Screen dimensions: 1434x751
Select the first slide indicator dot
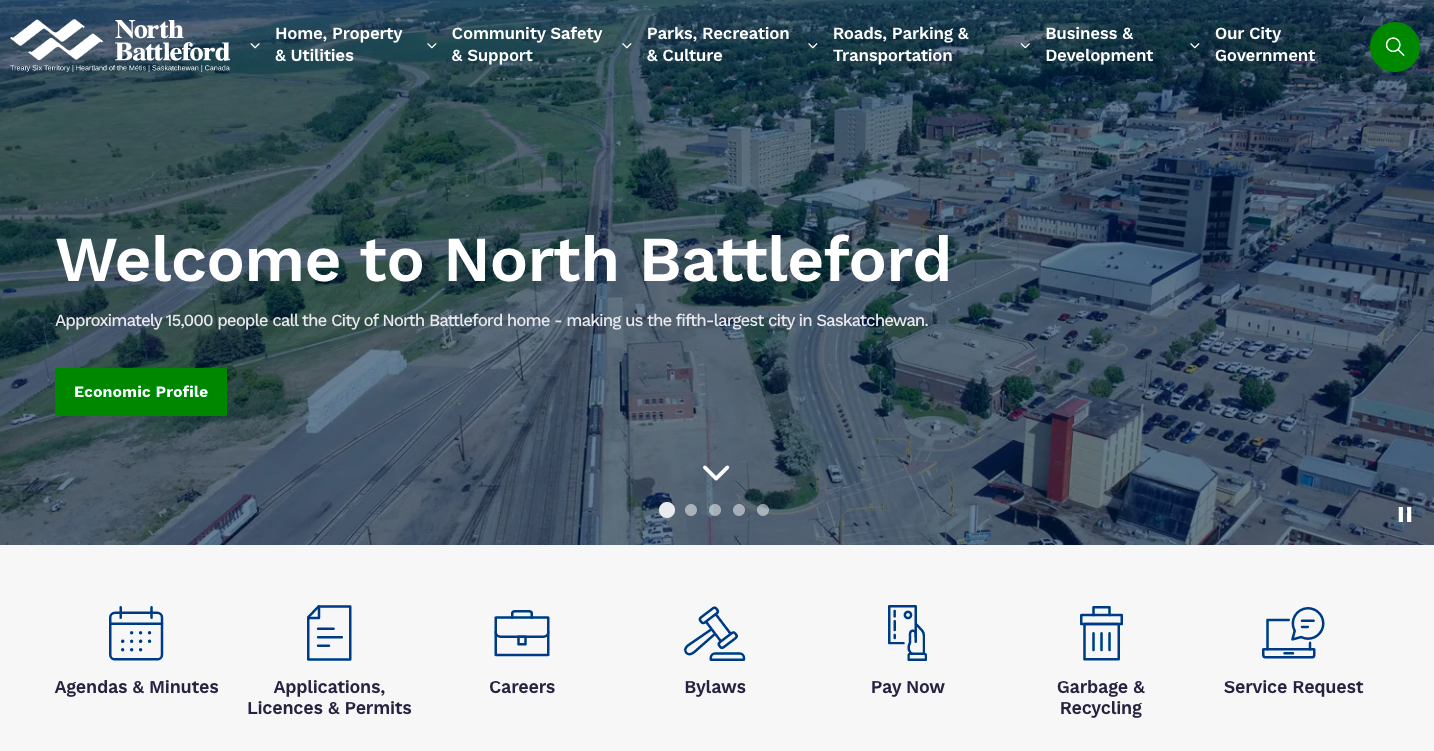pos(667,510)
